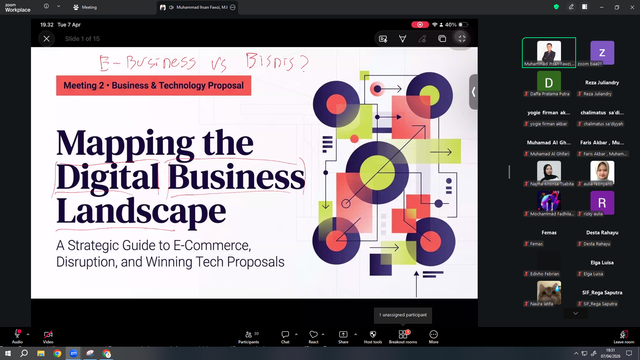Click Desta Rahayu participant name
This screenshot has height=360, width=640.
[602, 233]
